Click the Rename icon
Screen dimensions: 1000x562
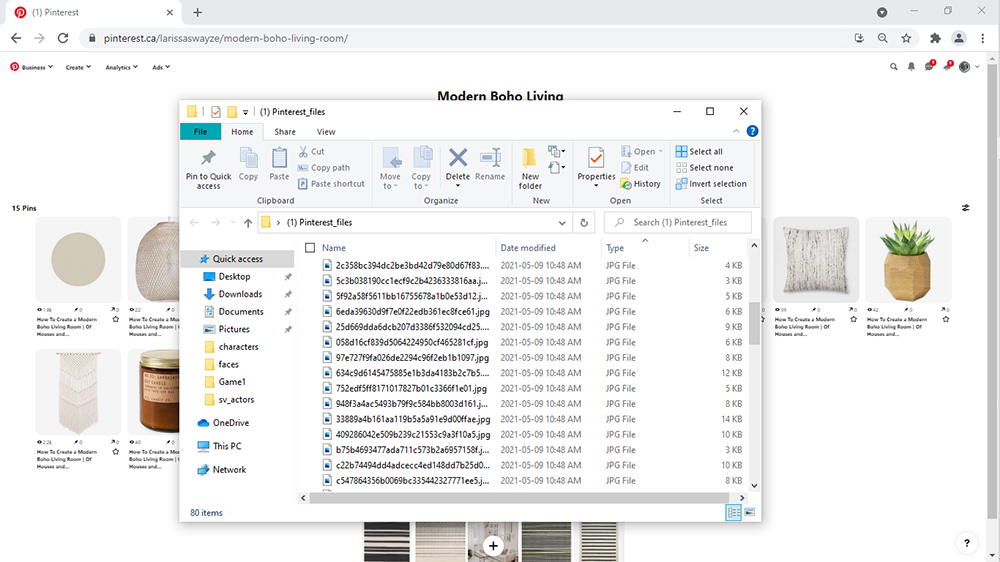click(490, 157)
